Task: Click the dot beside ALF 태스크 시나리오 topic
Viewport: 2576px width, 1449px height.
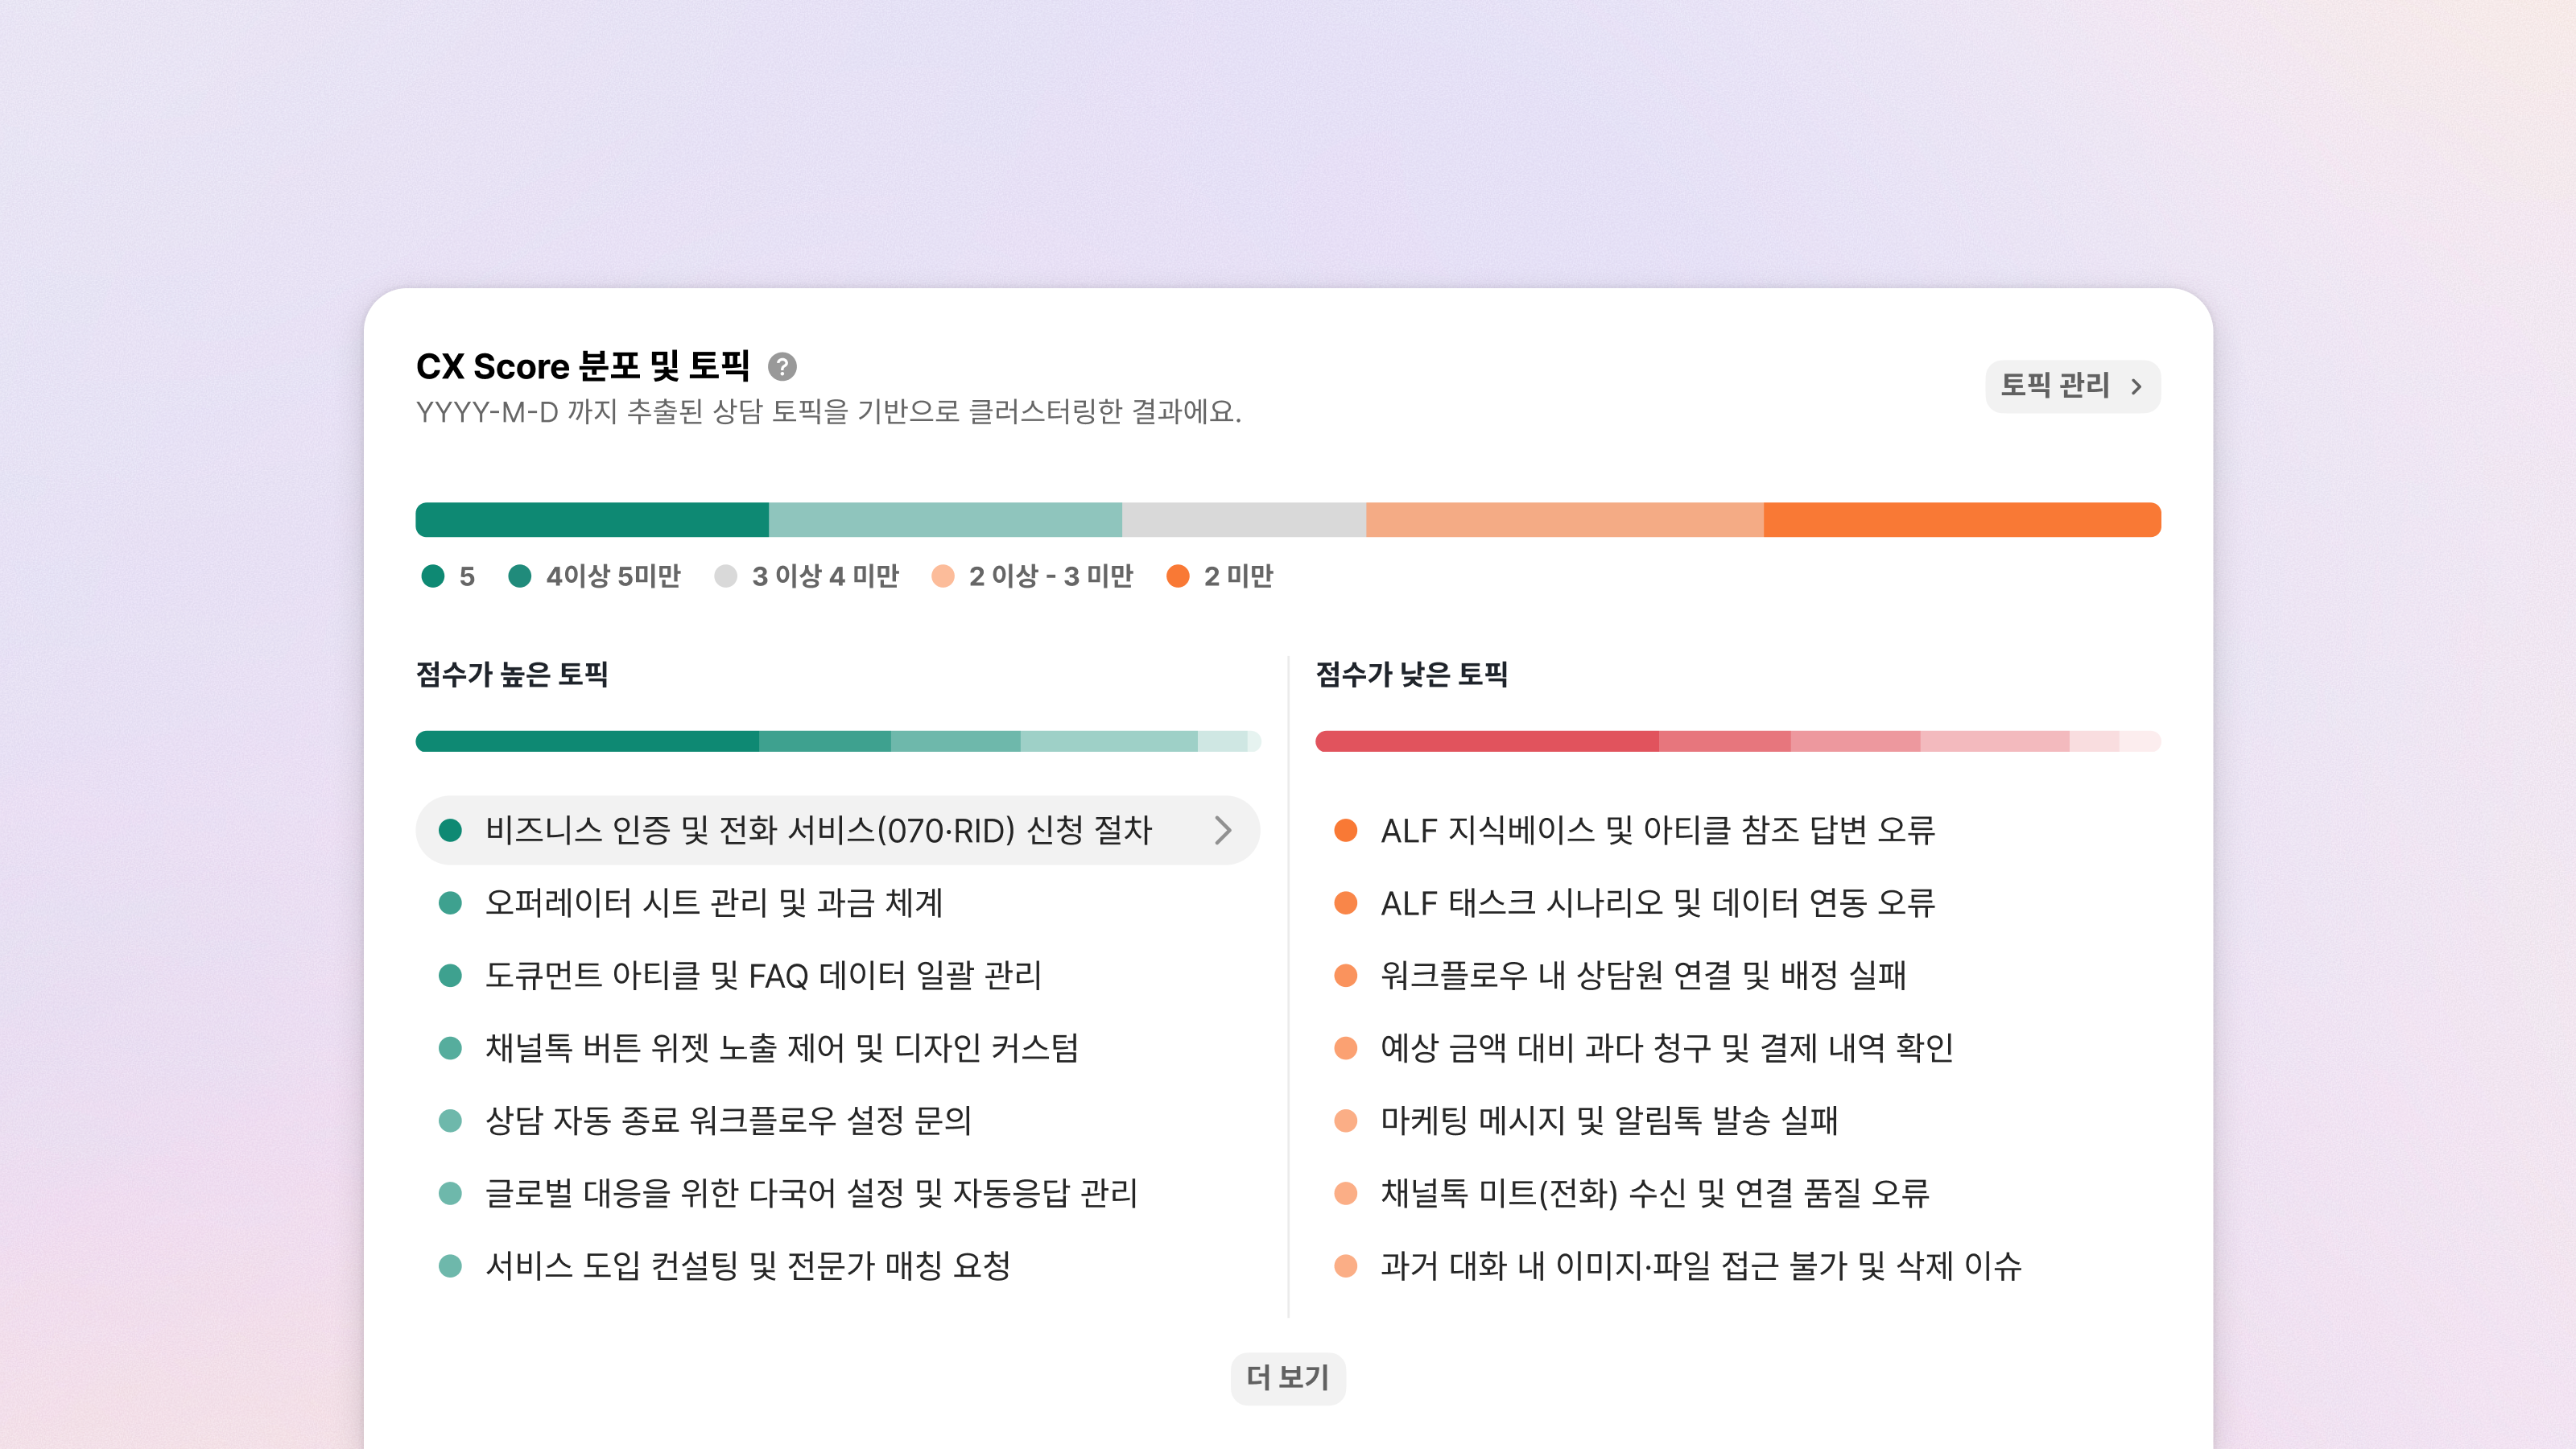Action: point(1346,903)
